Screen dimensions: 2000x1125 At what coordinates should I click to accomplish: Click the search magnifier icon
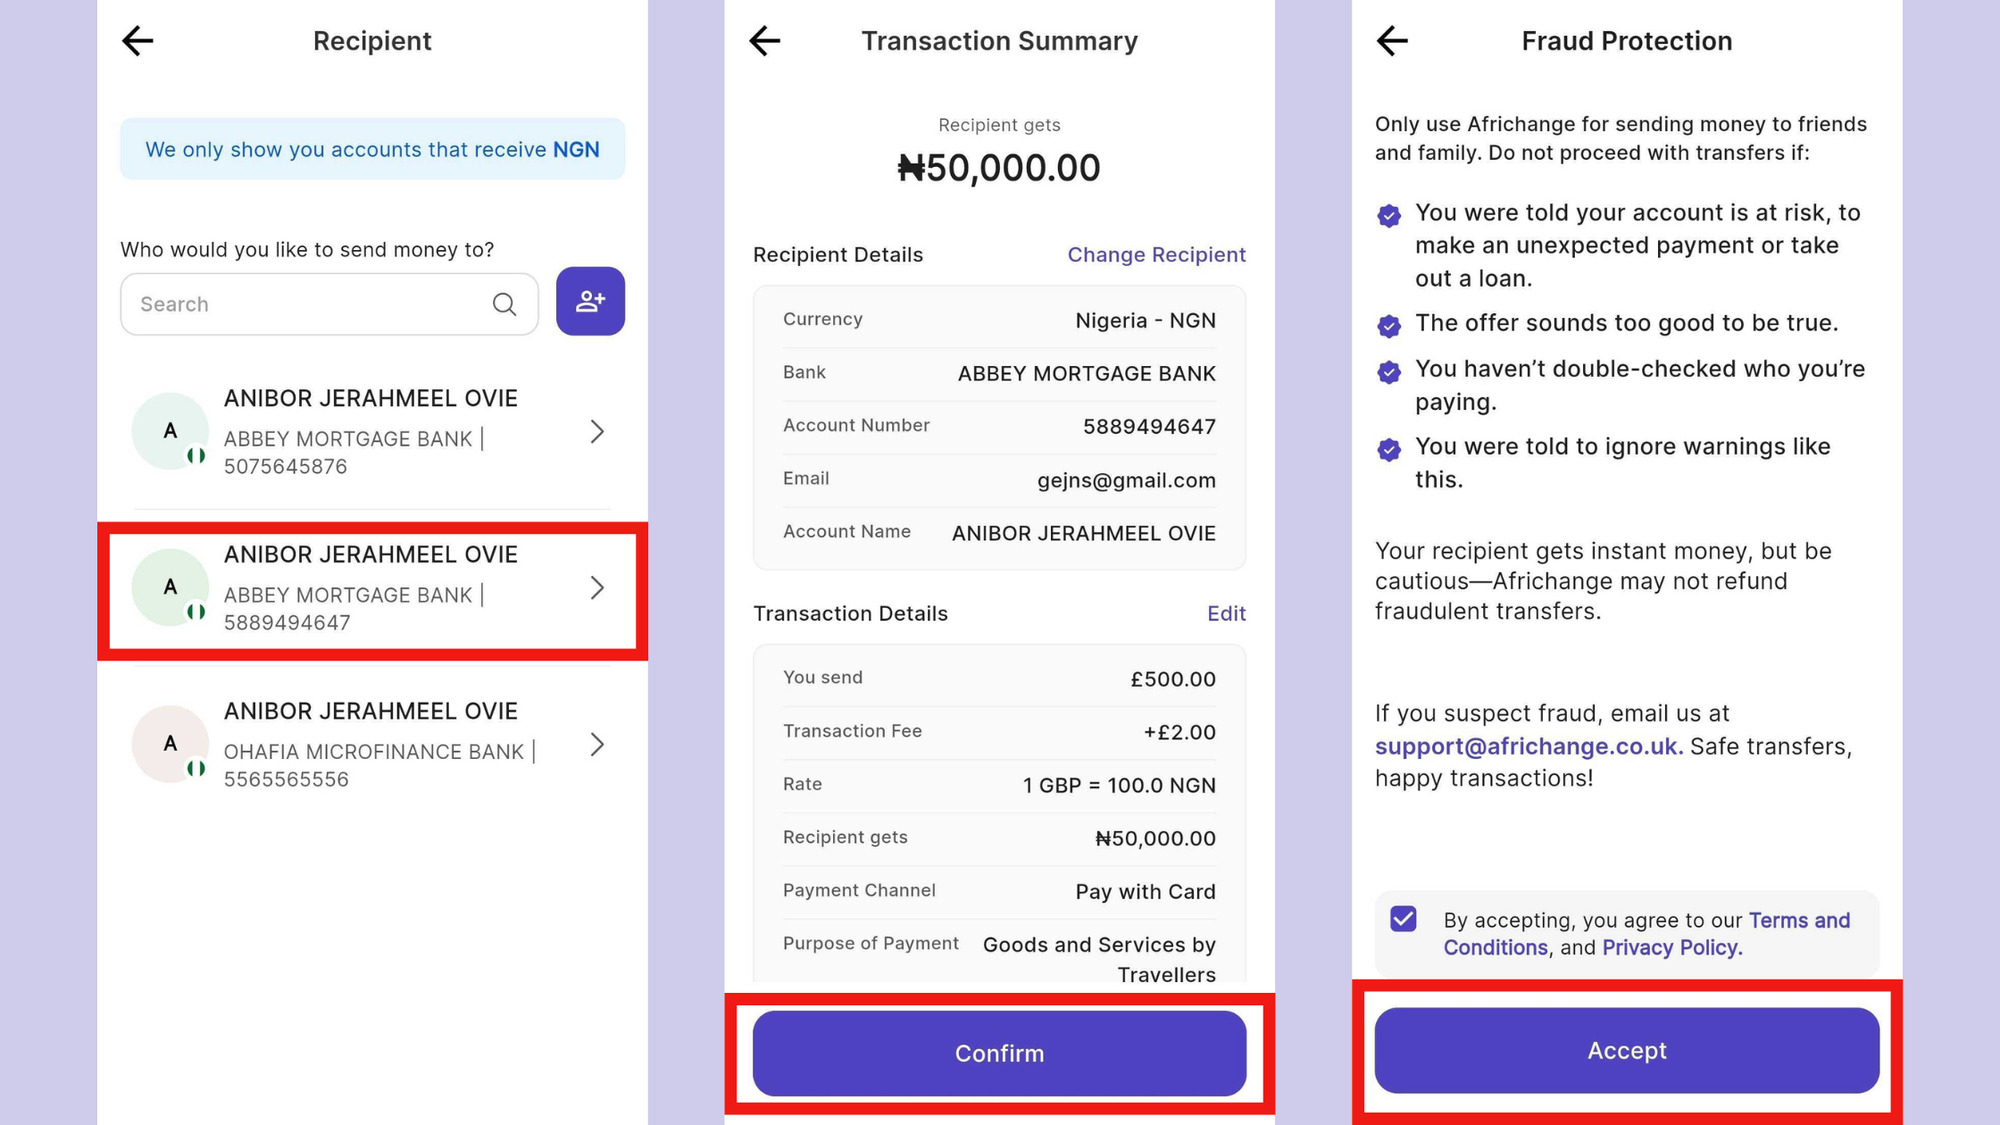click(x=505, y=304)
